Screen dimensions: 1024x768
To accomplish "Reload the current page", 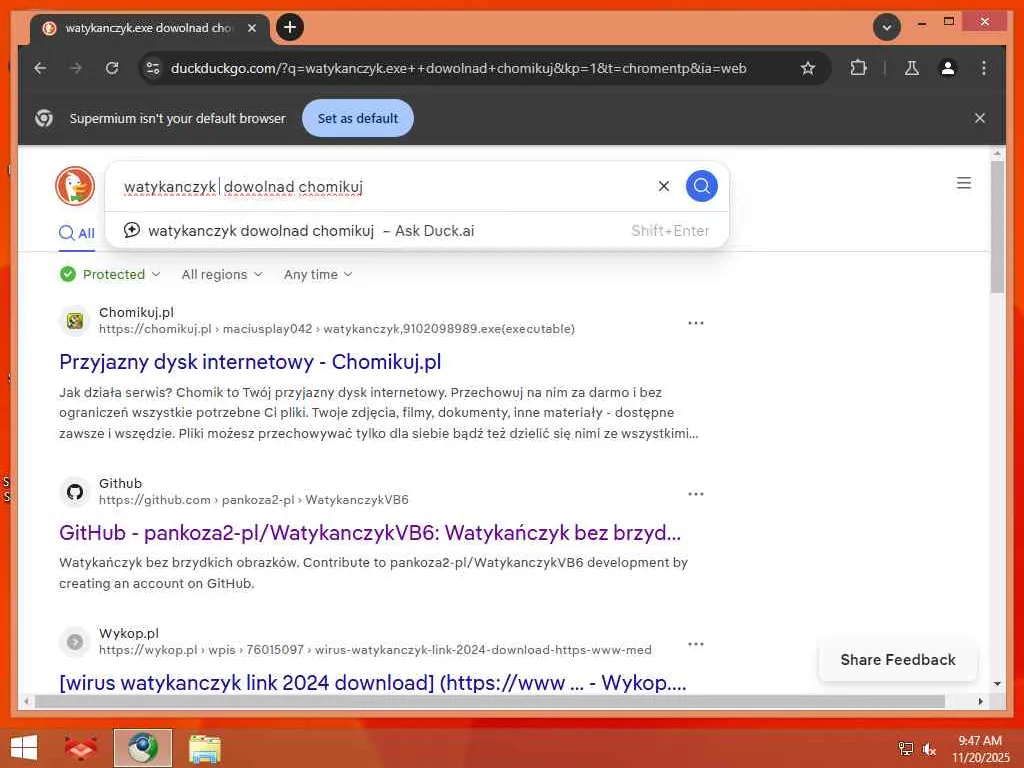I will (112, 68).
